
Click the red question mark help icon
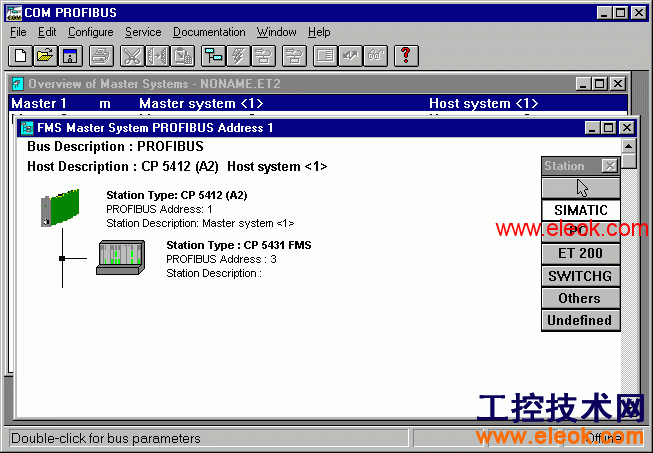tap(406, 56)
